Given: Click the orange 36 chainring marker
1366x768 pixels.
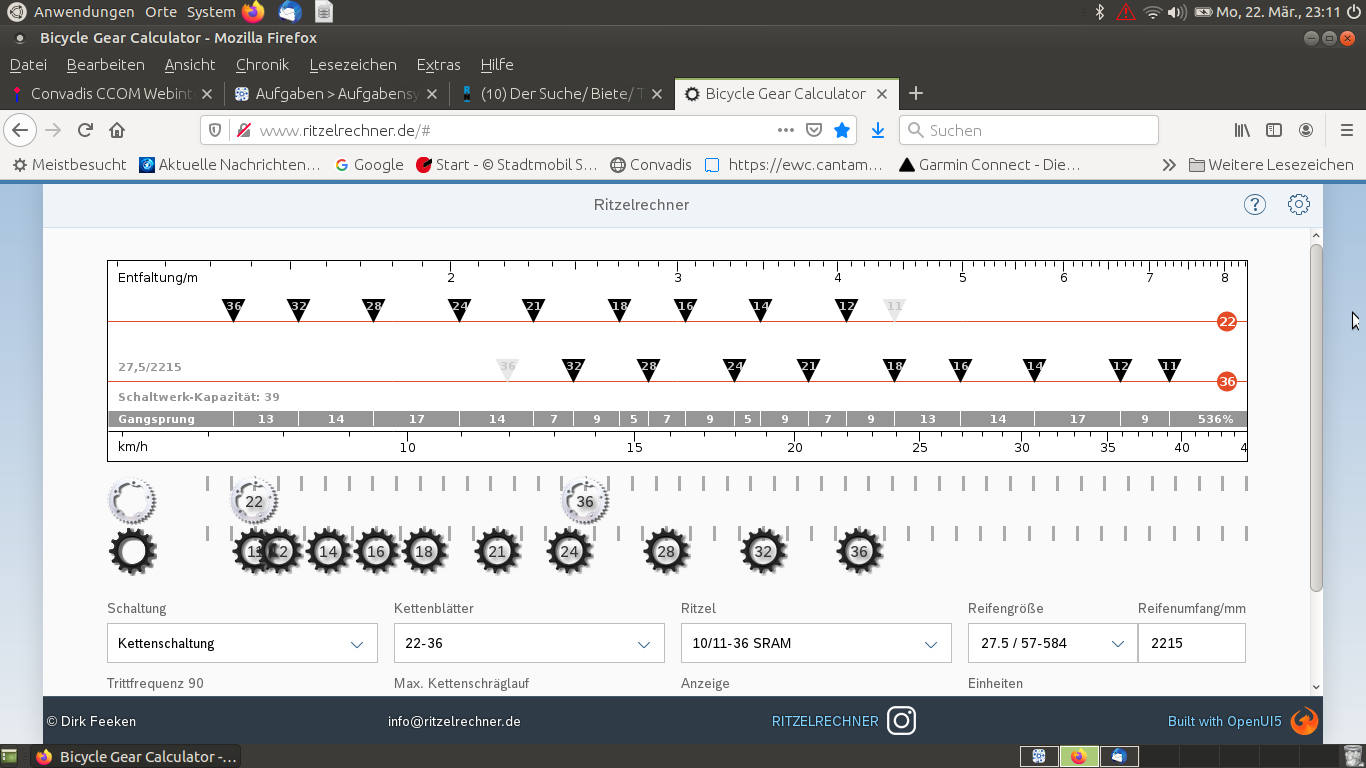Looking at the screenshot, I should point(1227,382).
